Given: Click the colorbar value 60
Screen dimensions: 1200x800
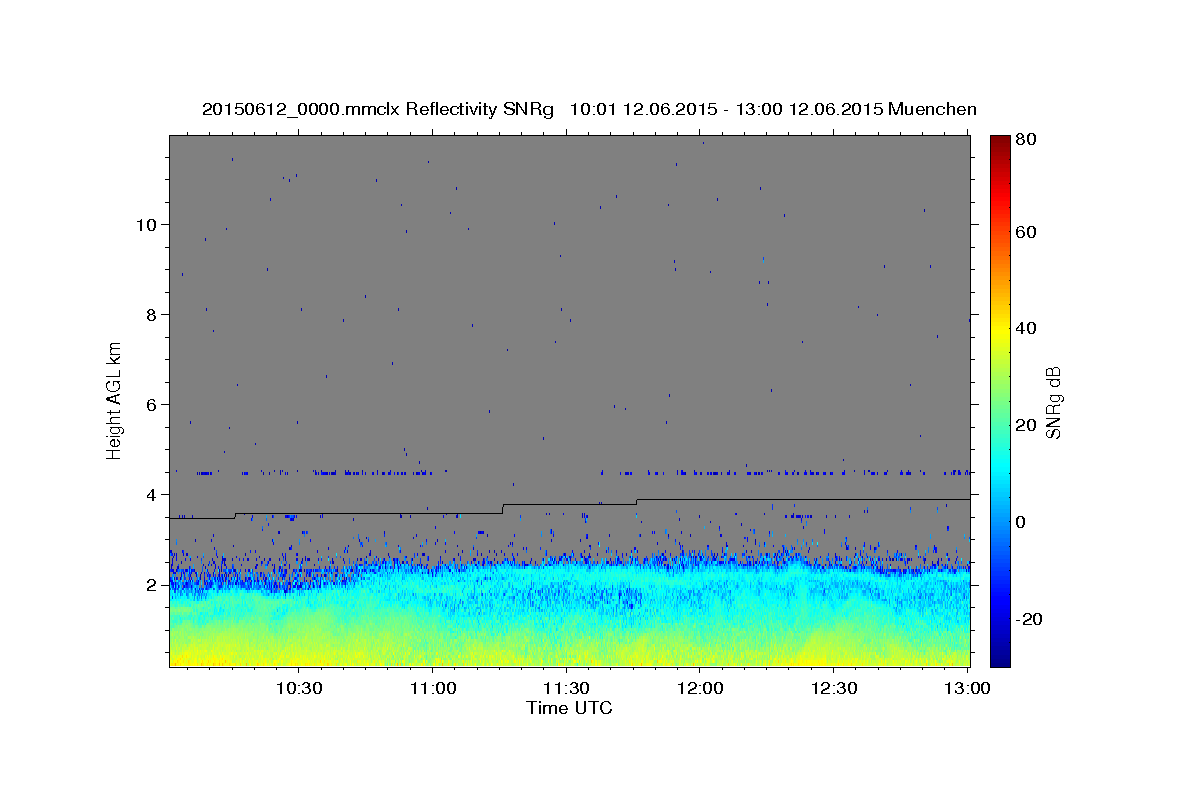Looking at the screenshot, I should tap(1027, 232).
